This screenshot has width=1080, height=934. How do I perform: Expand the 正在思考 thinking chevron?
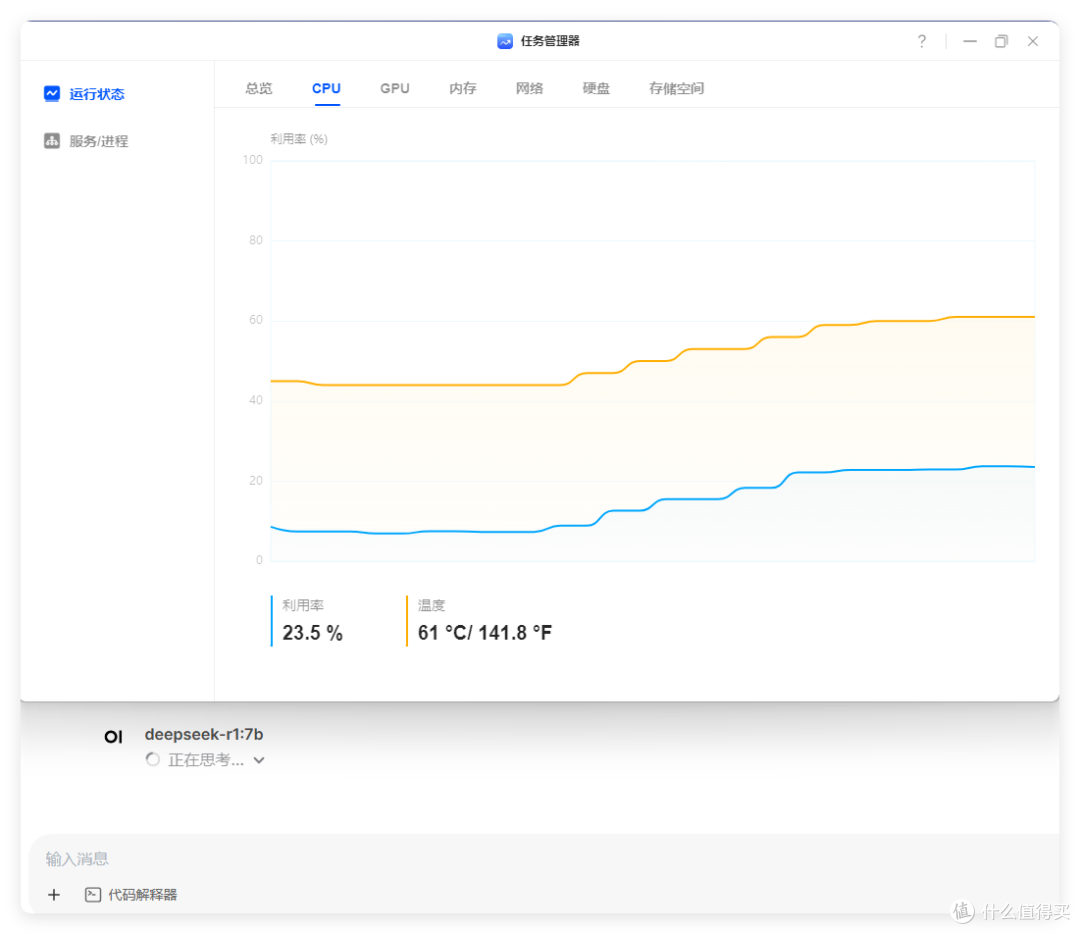coord(259,760)
